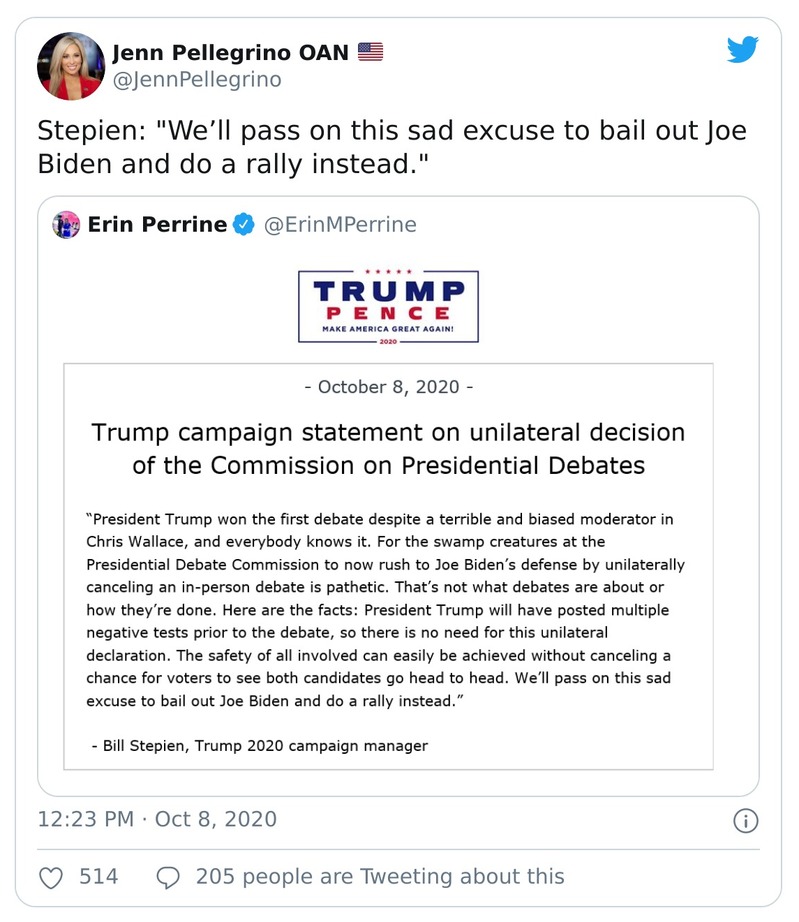The height and width of the screenshot is (922, 799).
Task: Click the Trump Pence campaign logo
Action: [x=389, y=306]
